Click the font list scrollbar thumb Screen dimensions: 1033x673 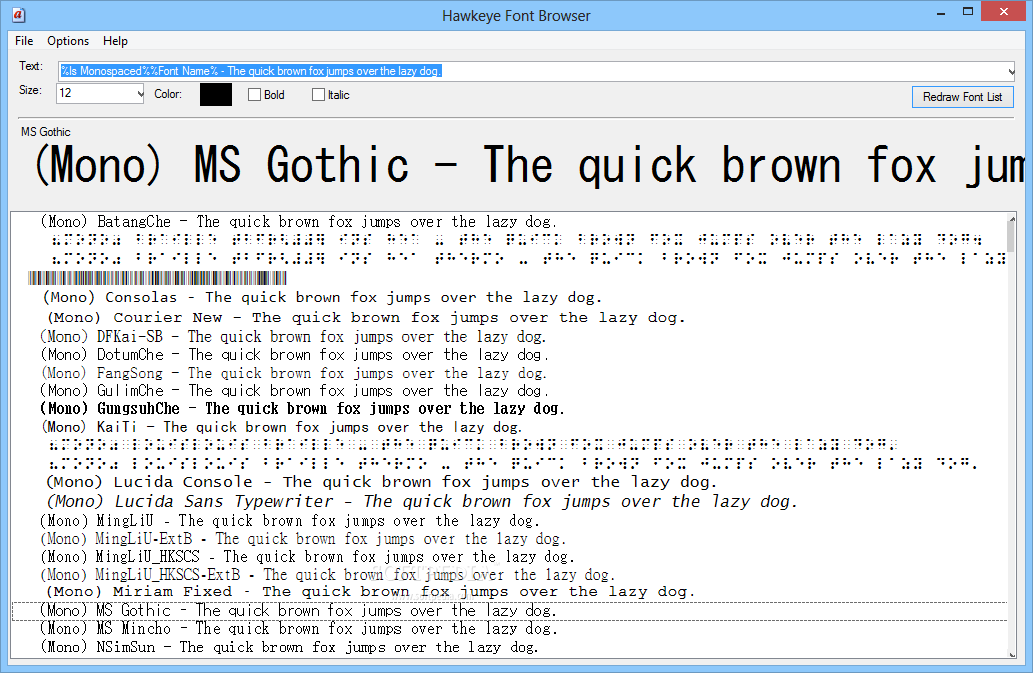(1012, 238)
